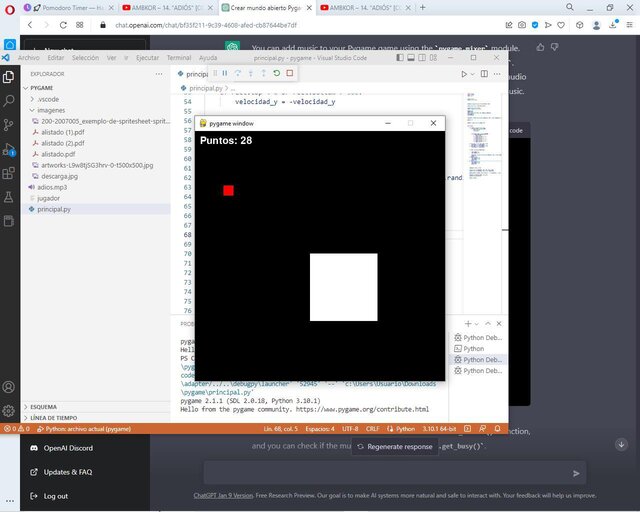Open descarga.jpg image file
Screen dimensions: 640x512
[59, 176]
